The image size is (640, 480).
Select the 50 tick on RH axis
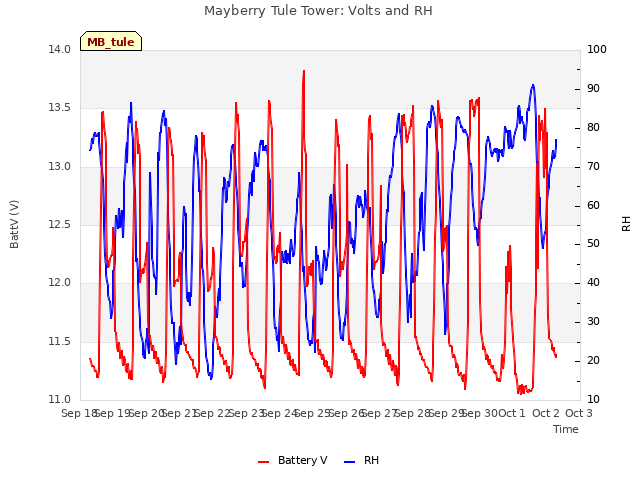(593, 244)
